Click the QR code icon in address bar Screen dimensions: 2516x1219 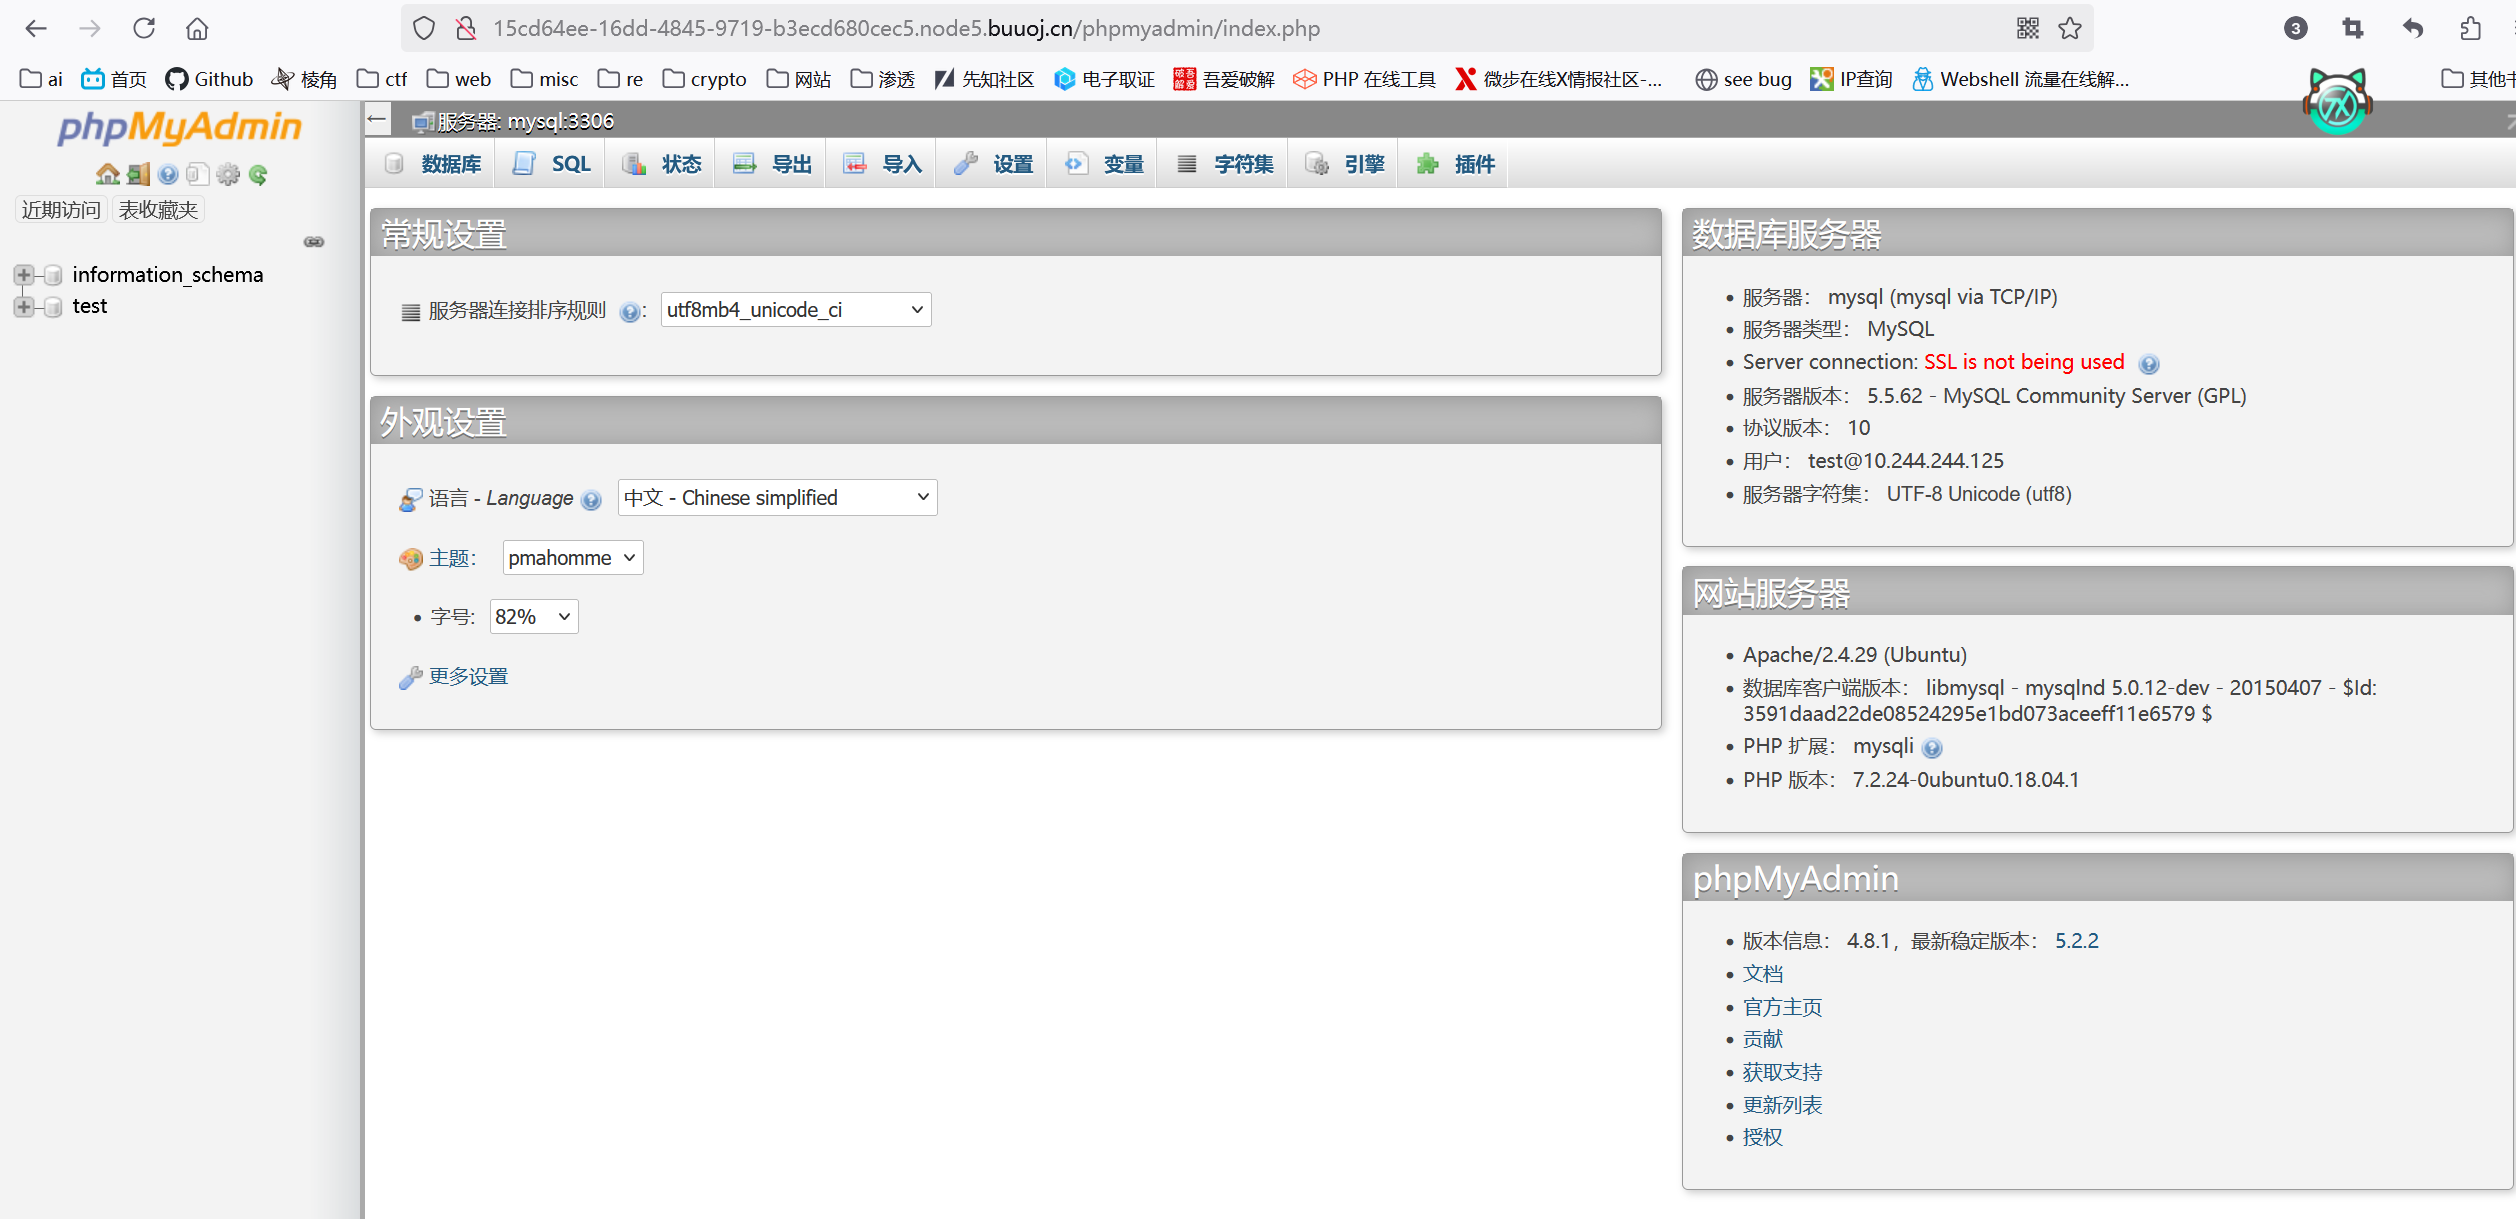[2027, 28]
